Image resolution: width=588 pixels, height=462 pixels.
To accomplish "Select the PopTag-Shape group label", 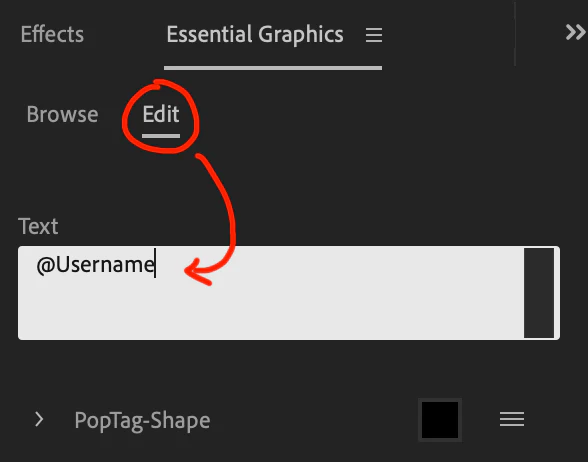I will 142,420.
